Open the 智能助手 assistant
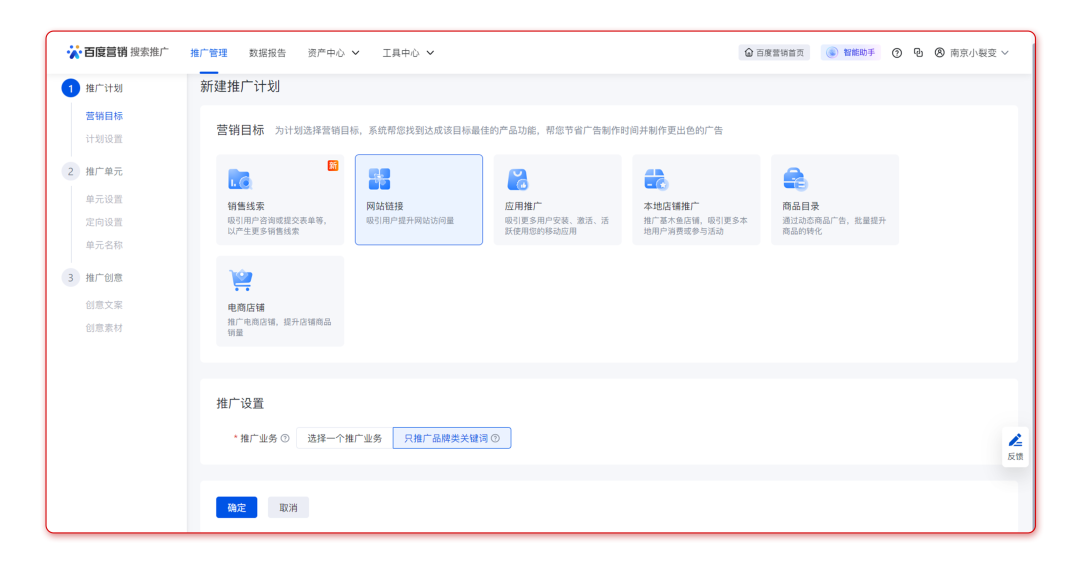Image resolution: width=1080 pixels, height=564 pixels. tap(851, 53)
